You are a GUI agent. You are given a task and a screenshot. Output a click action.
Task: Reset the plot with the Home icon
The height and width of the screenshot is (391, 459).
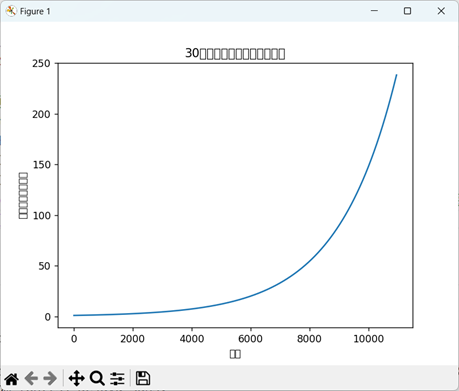pos(11,379)
